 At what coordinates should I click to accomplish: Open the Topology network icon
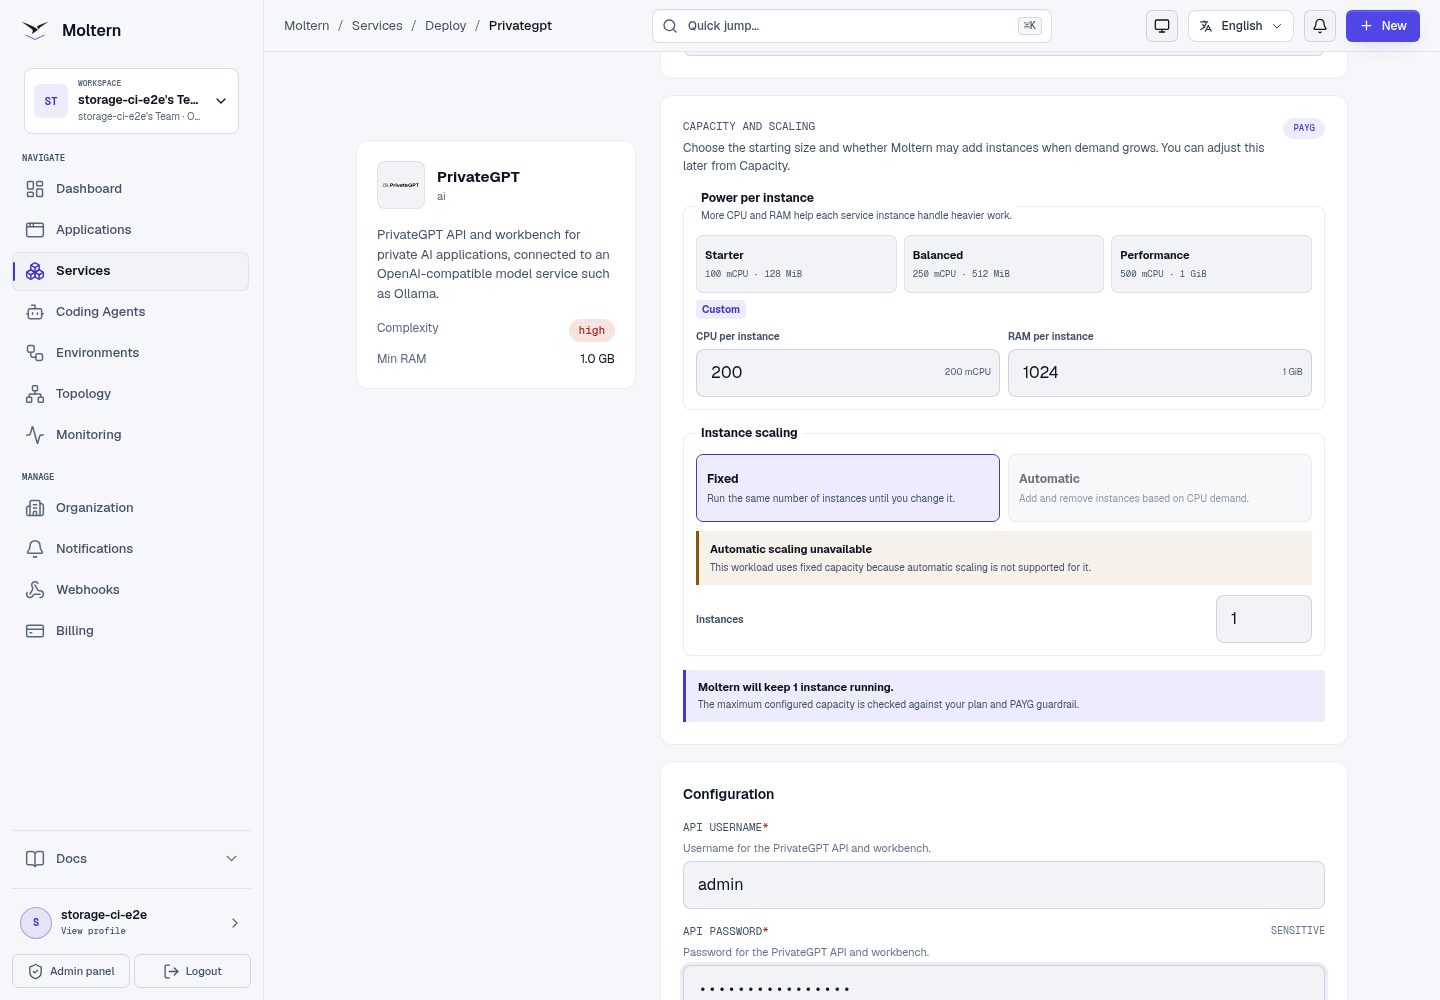pos(35,394)
